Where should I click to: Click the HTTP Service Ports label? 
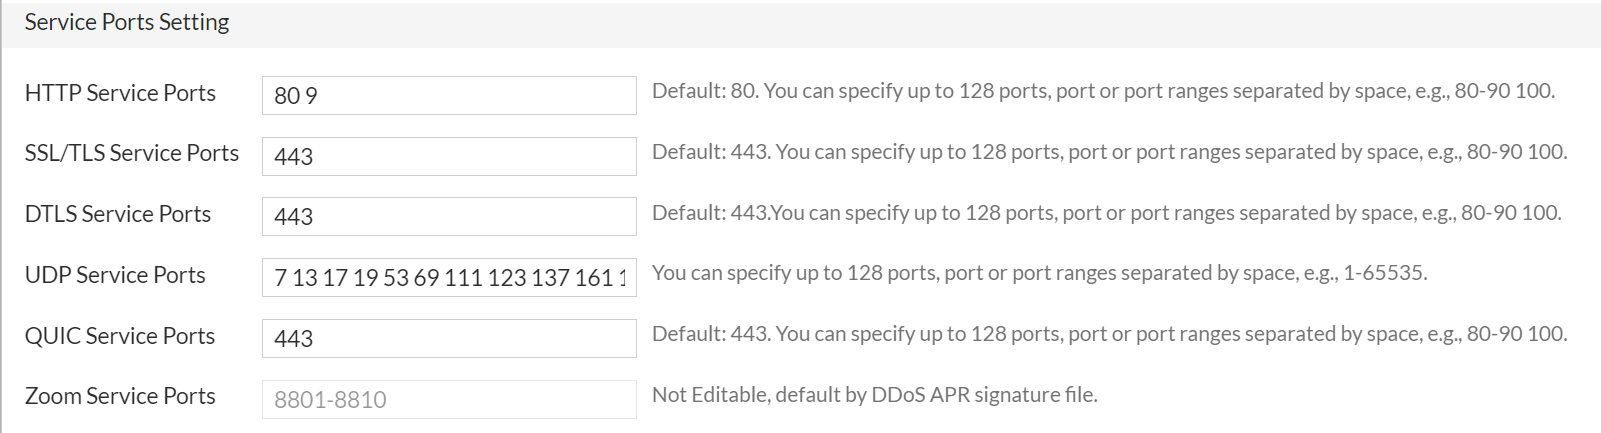click(x=120, y=93)
